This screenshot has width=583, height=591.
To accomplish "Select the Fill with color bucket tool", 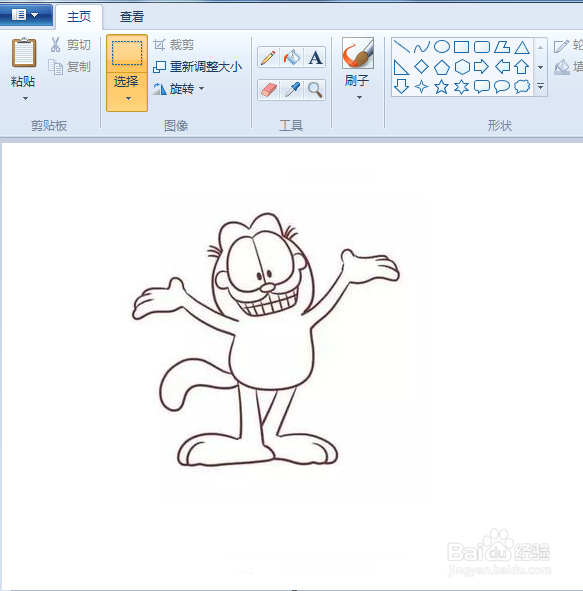I will click(291, 57).
